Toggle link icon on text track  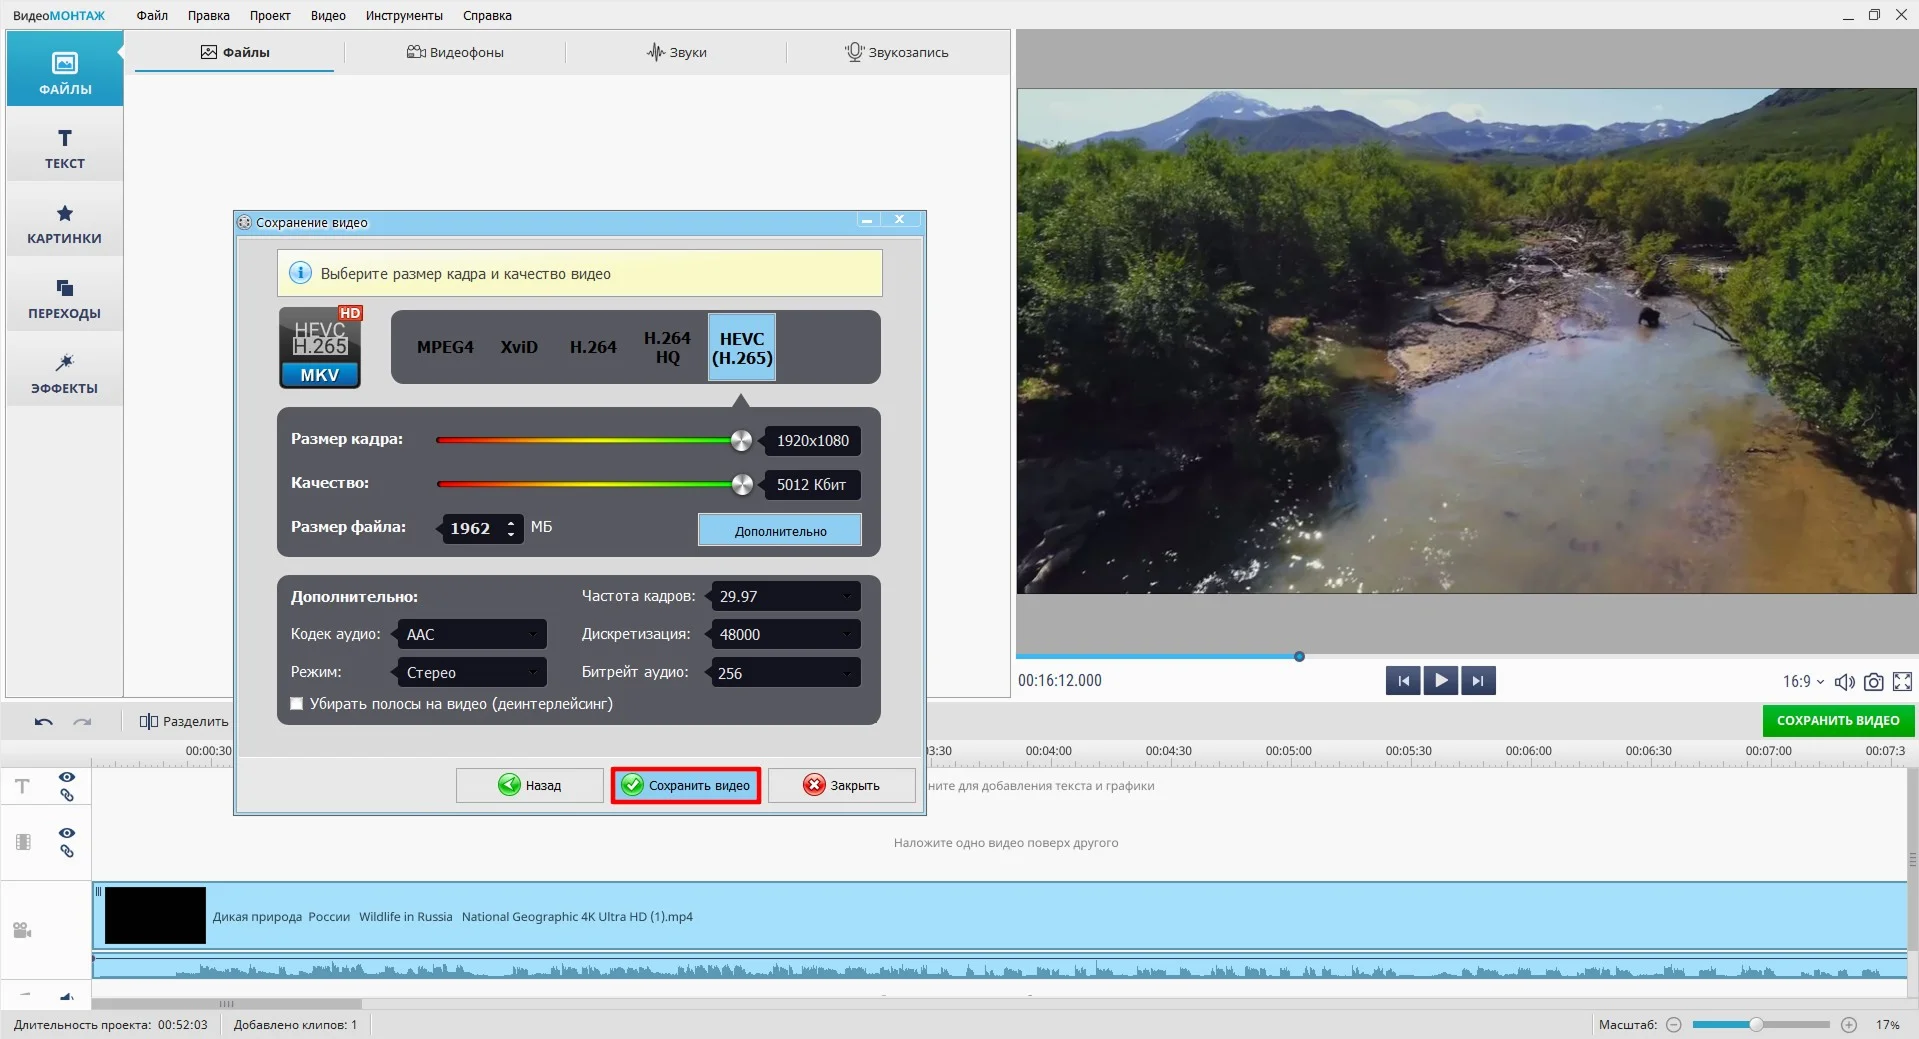tap(67, 796)
